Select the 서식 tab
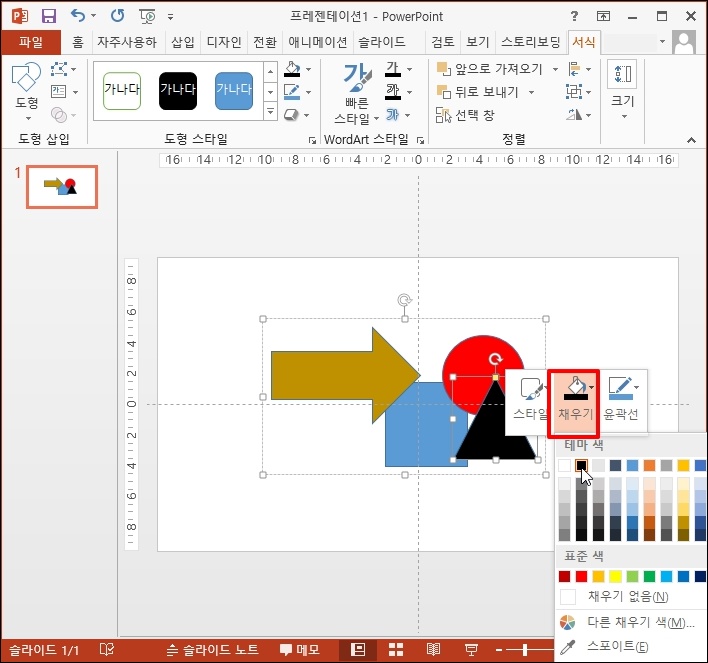The height and width of the screenshot is (663, 708). [x=584, y=42]
